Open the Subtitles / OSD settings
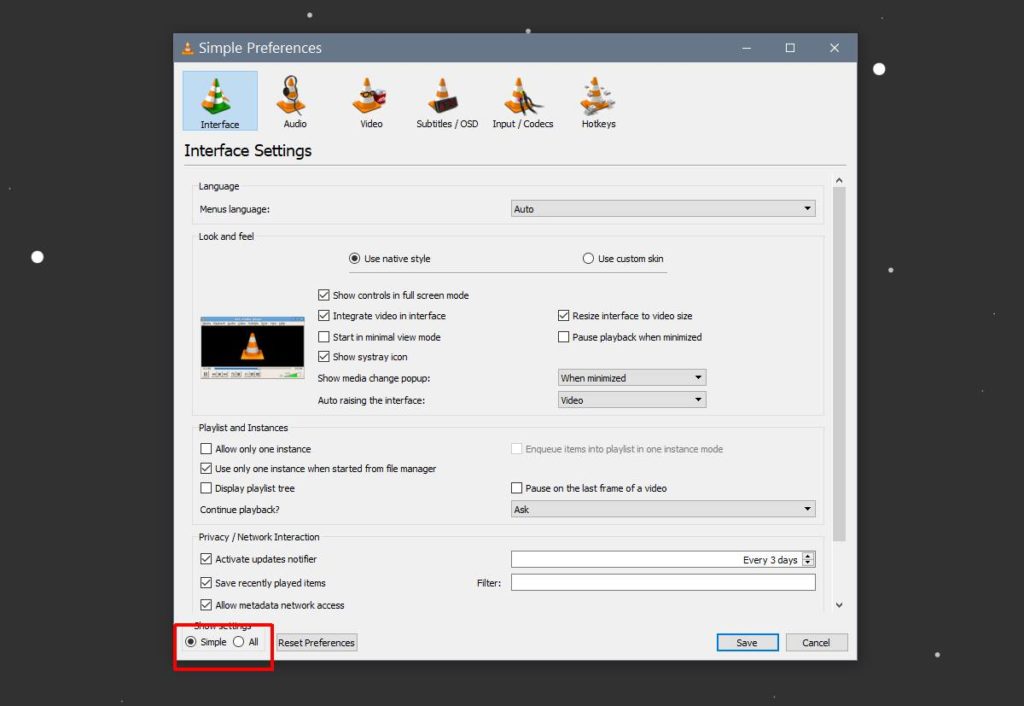1024x706 pixels. click(446, 99)
